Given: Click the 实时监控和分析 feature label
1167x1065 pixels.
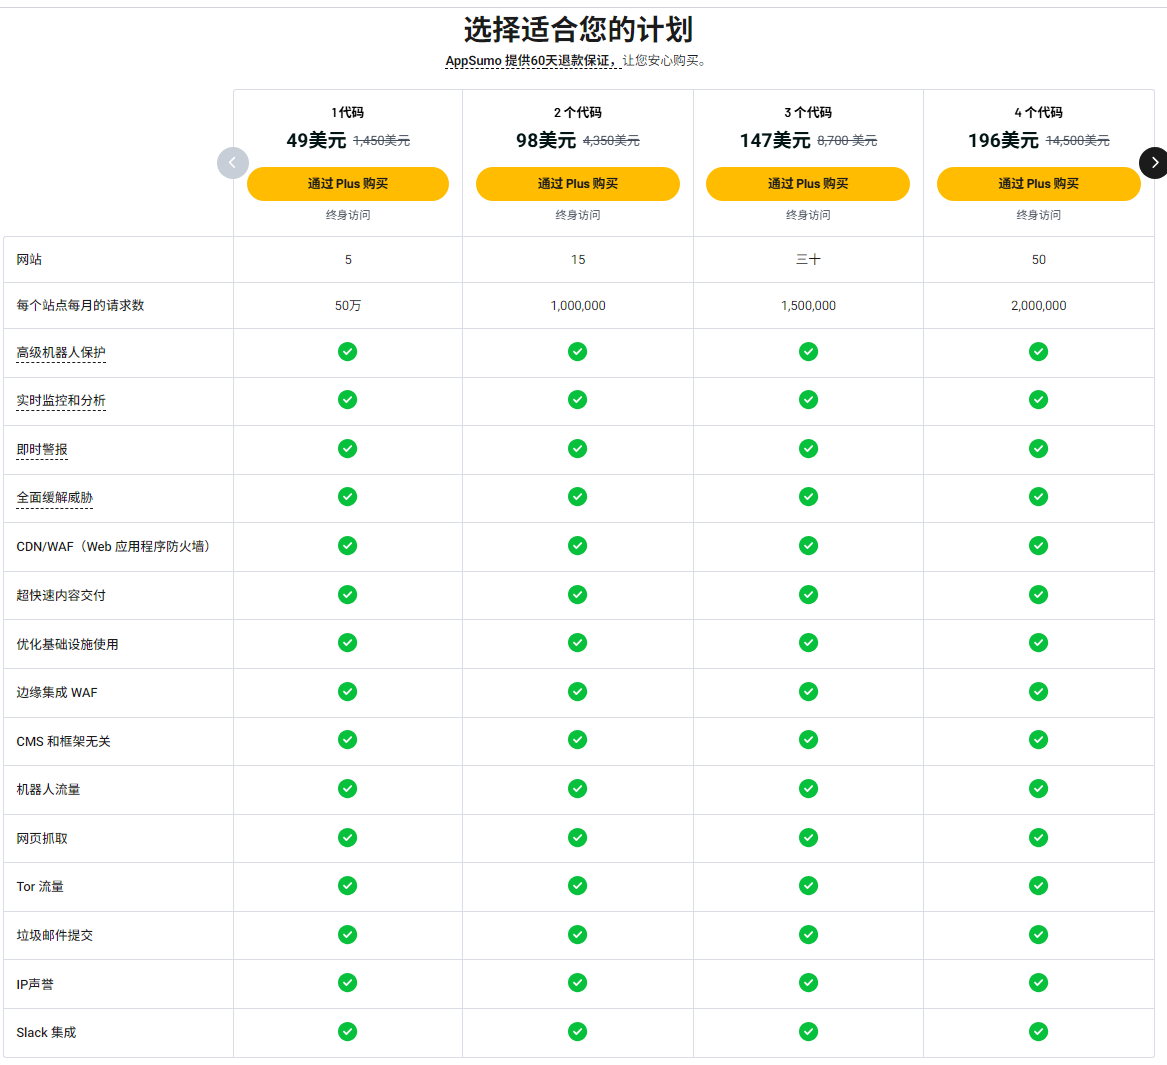Looking at the screenshot, I should point(61,401).
